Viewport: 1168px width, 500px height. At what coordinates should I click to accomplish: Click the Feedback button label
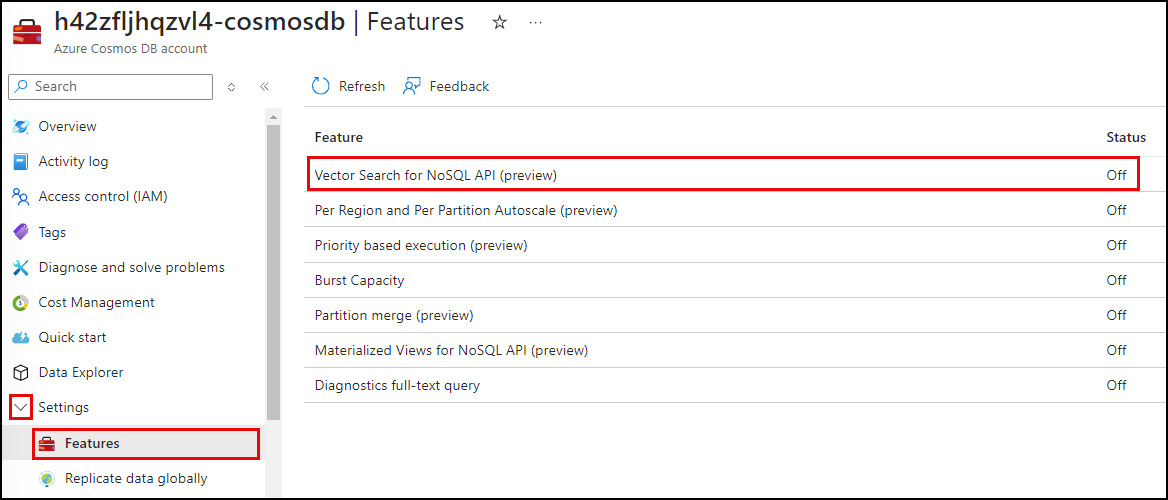[459, 86]
